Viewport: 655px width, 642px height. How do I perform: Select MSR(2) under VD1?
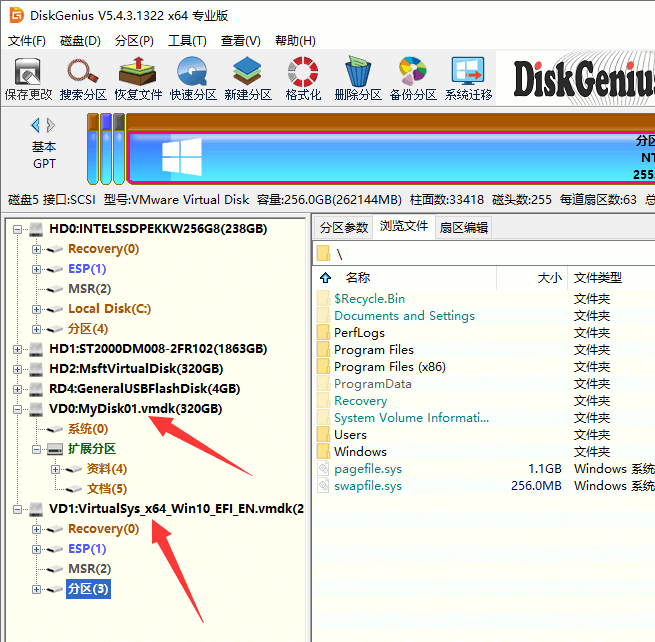click(x=89, y=568)
